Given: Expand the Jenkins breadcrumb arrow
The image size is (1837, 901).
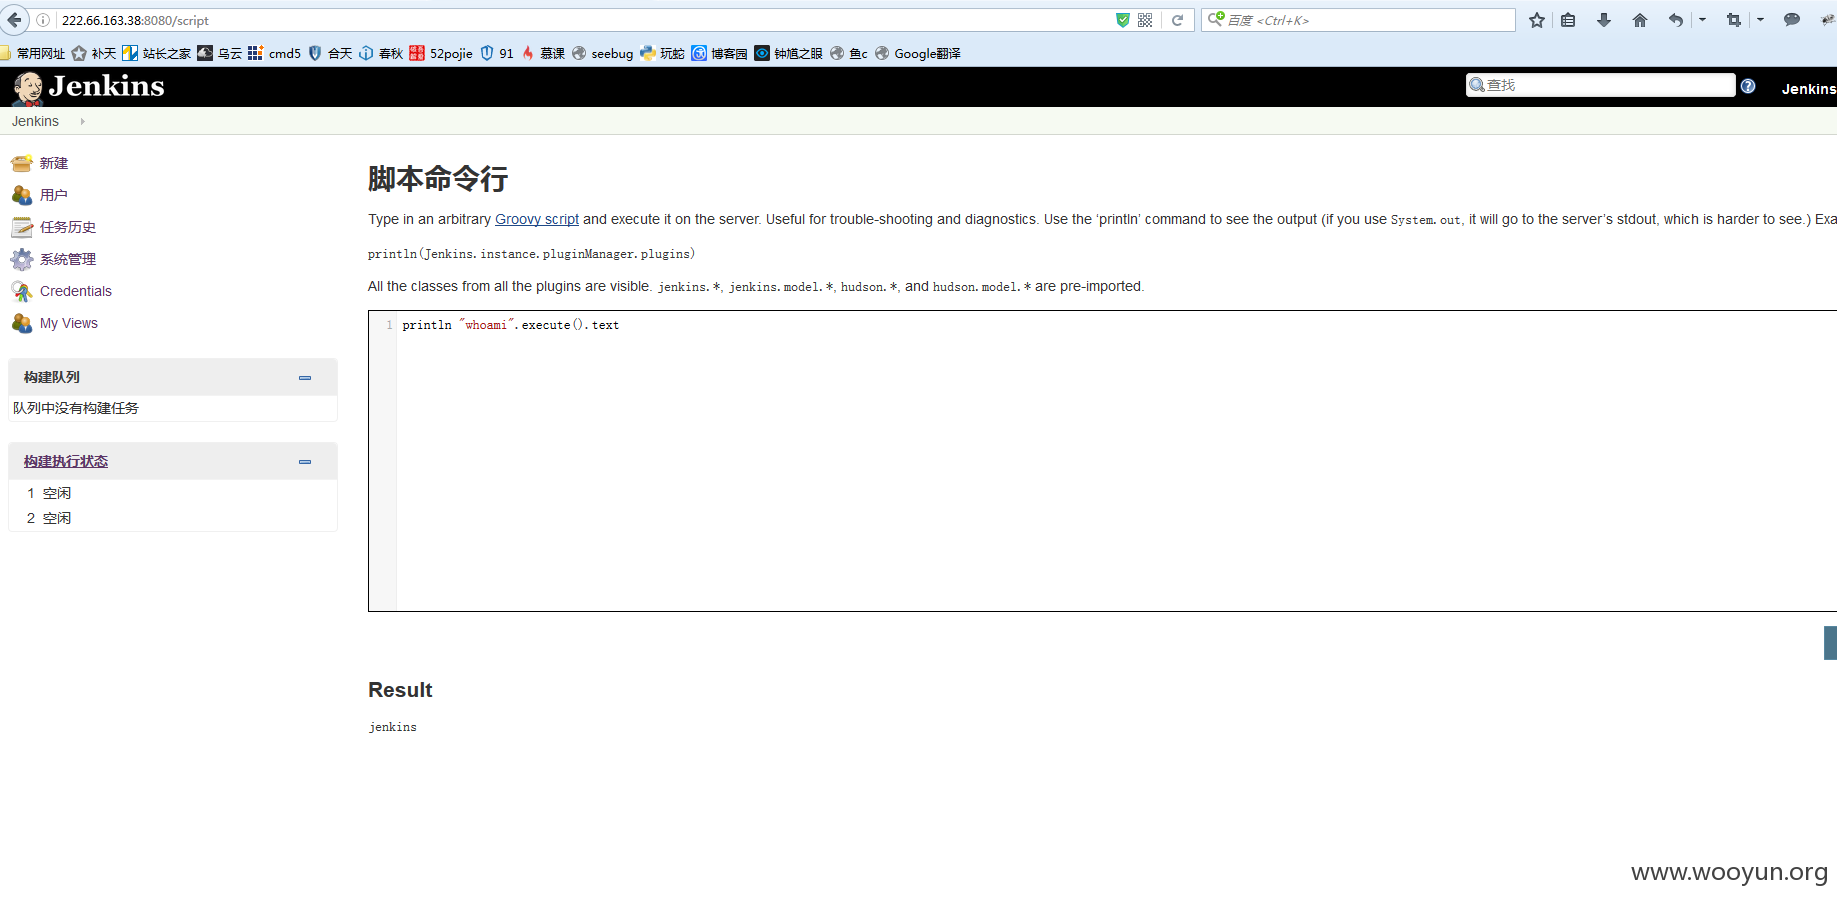Looking at the screenshot, I should tap(82, 121).
